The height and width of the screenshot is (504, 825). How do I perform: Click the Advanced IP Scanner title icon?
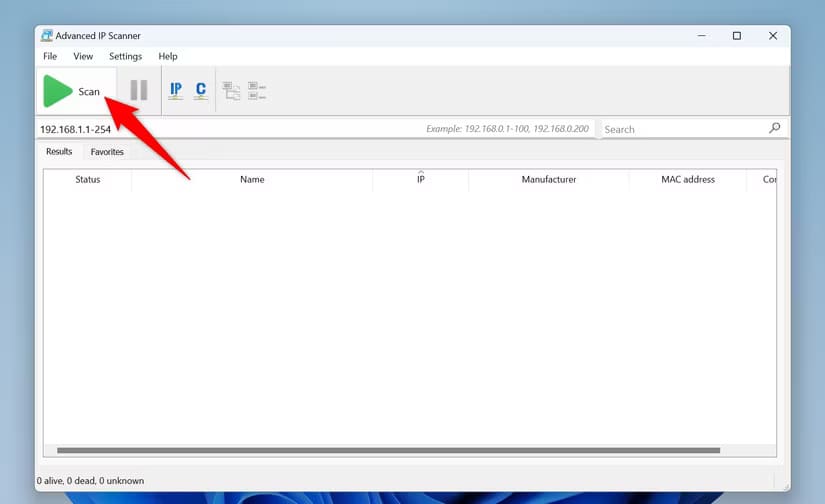point(47,36)
